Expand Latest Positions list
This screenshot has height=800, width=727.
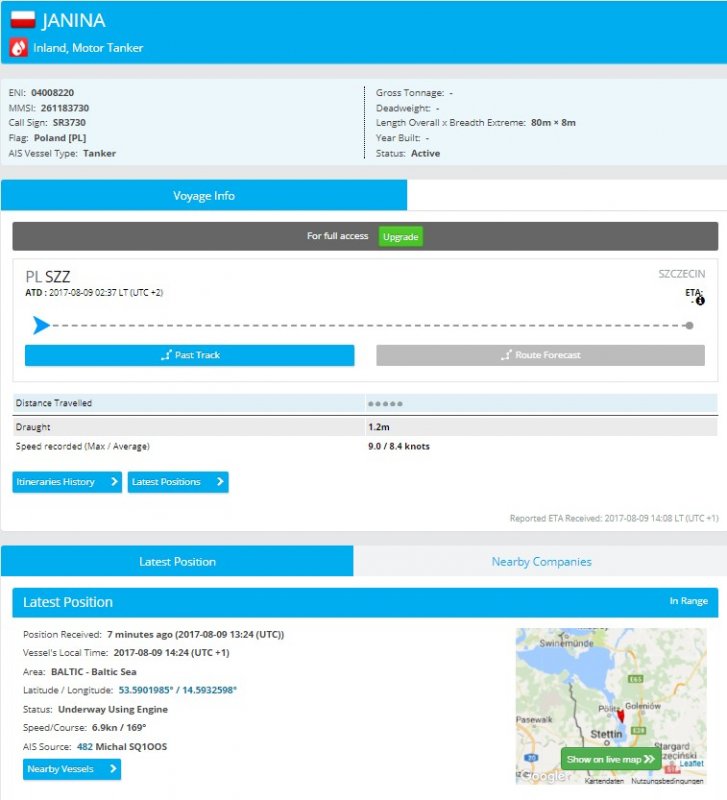point(177,482)
